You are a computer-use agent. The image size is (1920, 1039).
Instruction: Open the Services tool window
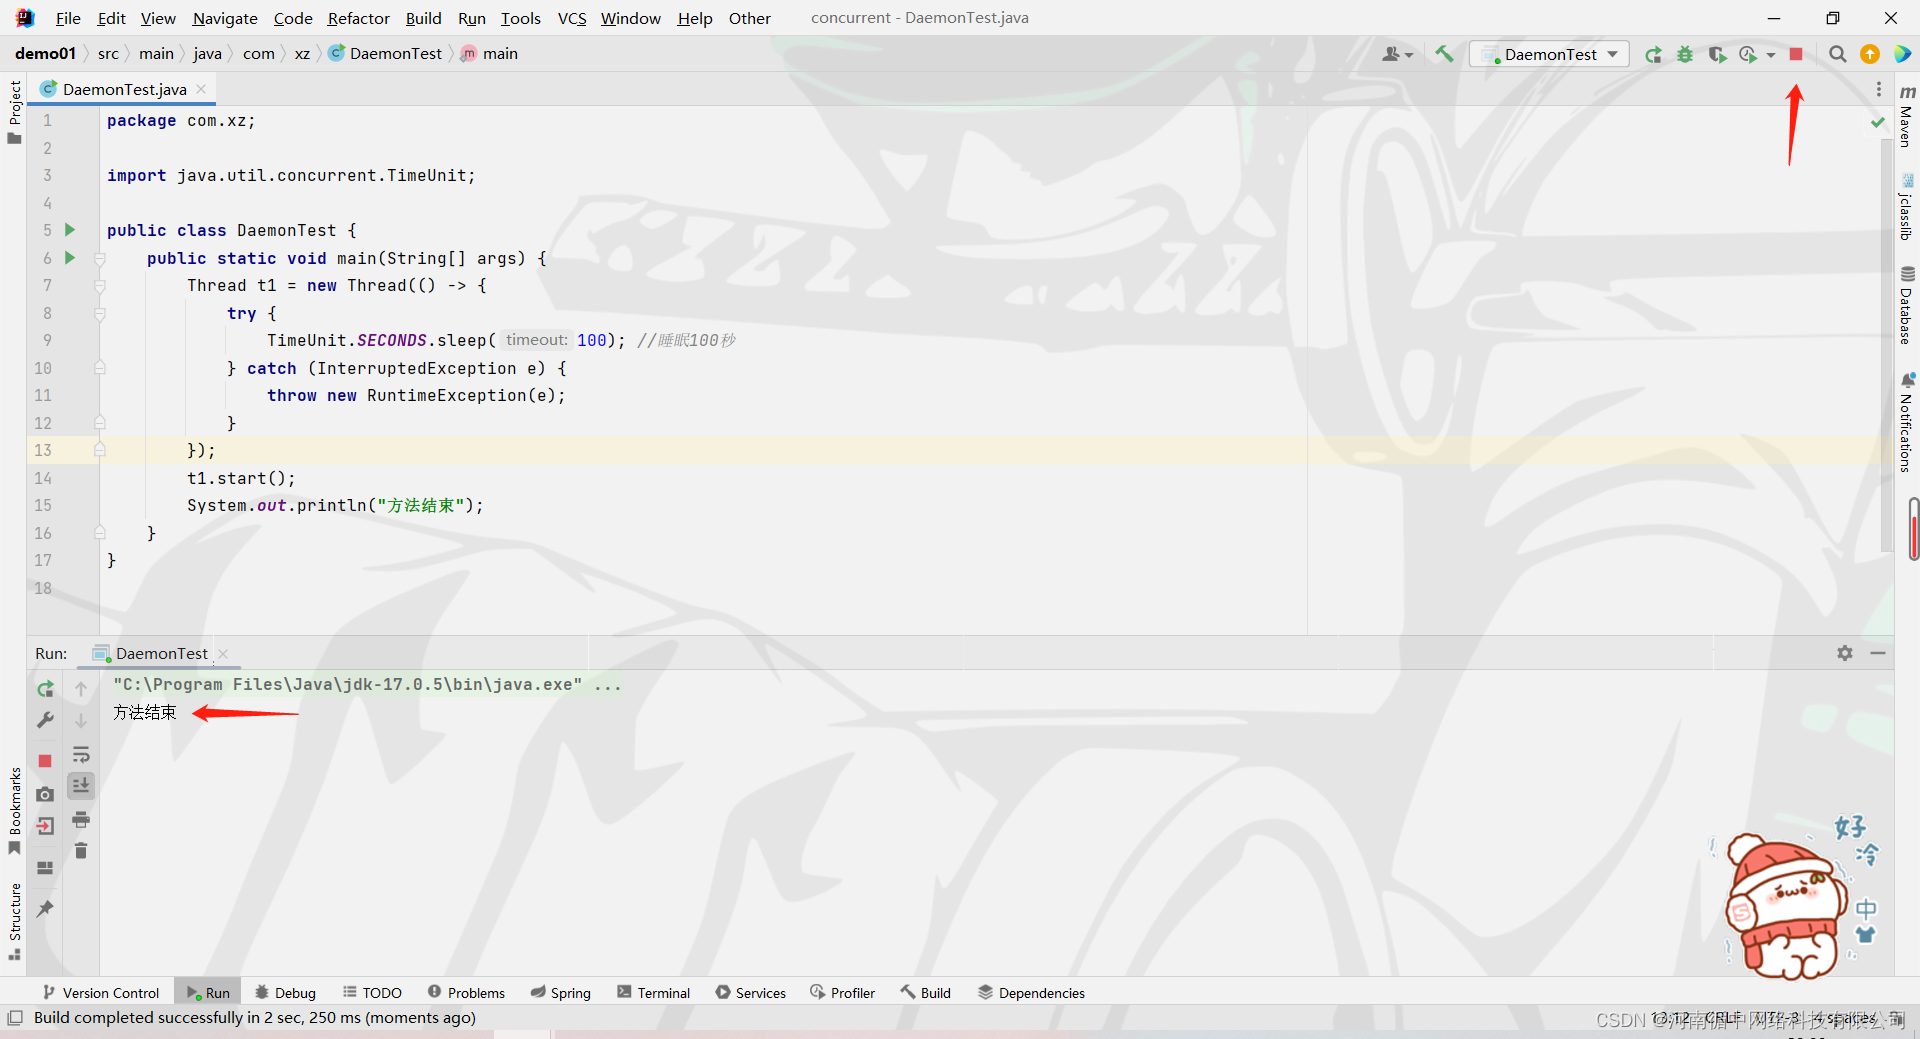(751, 992)
